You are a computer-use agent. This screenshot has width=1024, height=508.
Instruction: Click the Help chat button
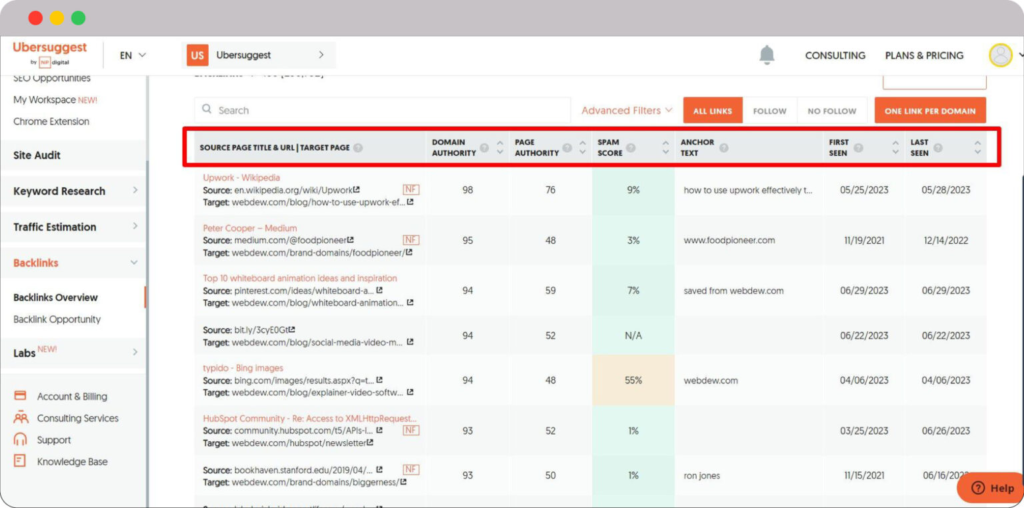click(x=991, y=488)
